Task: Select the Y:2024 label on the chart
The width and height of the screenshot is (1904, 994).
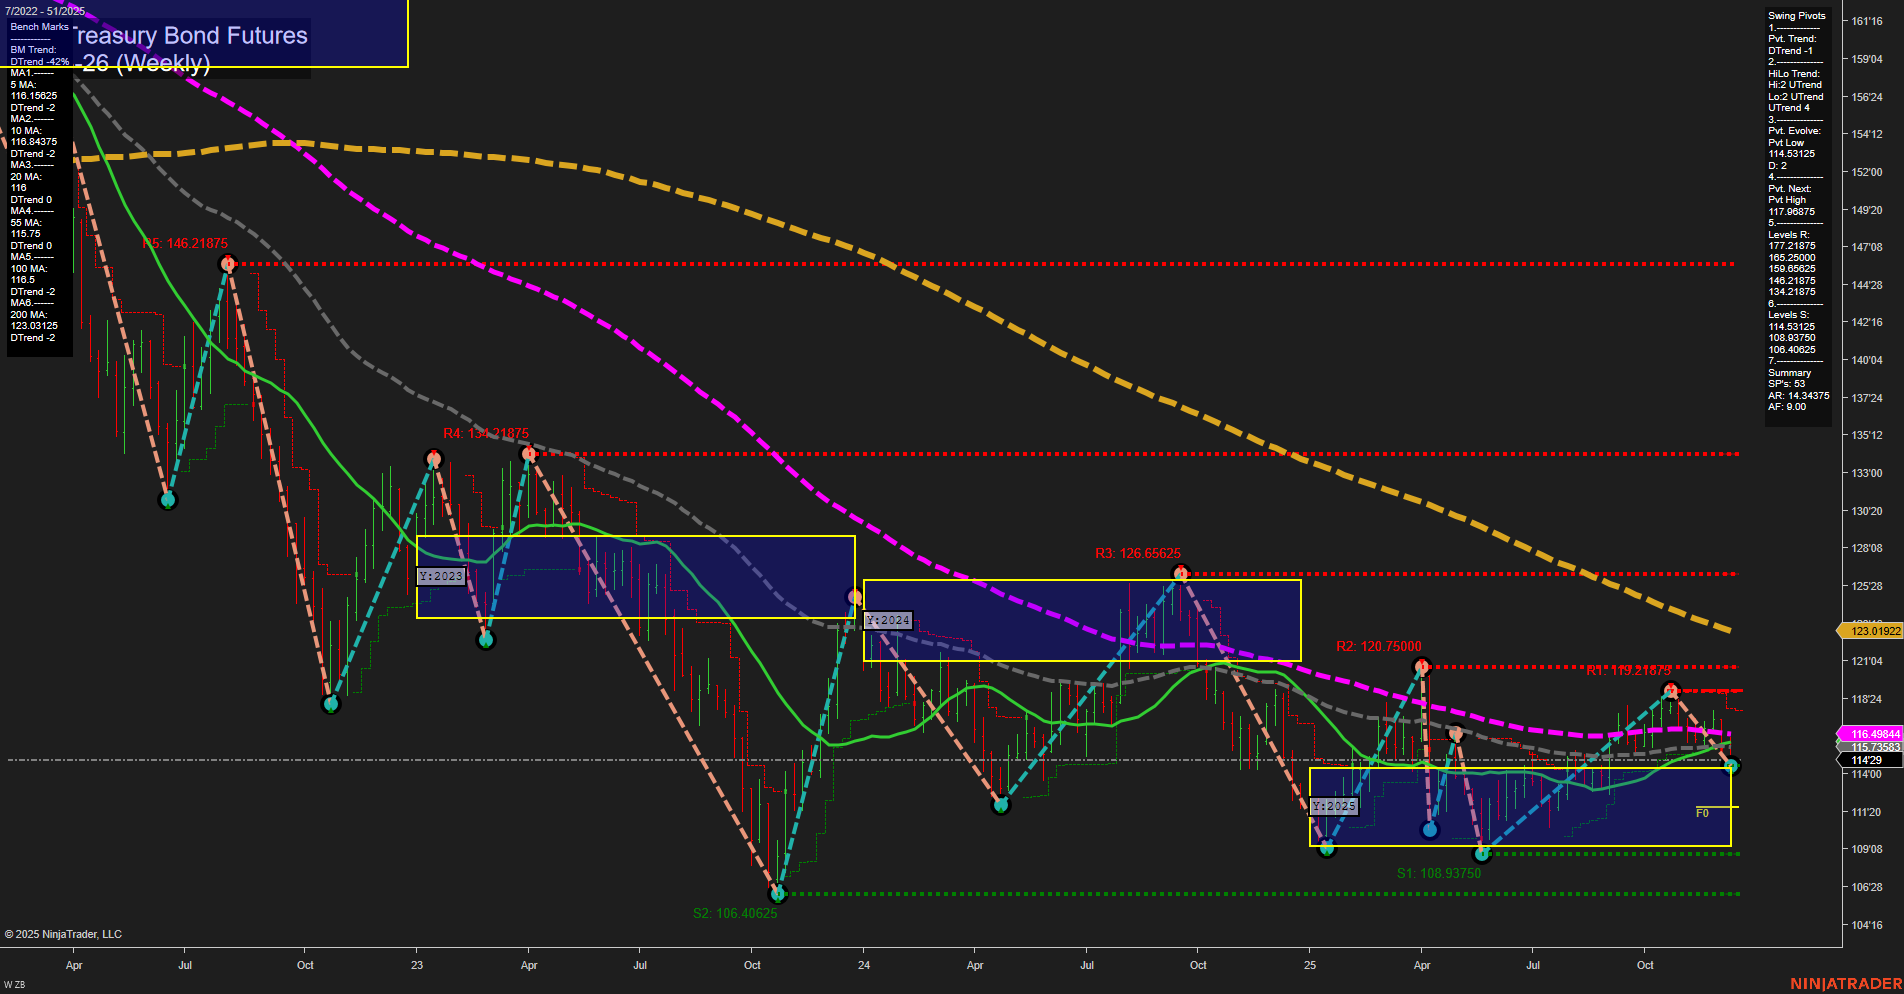Action: (887, 620)
